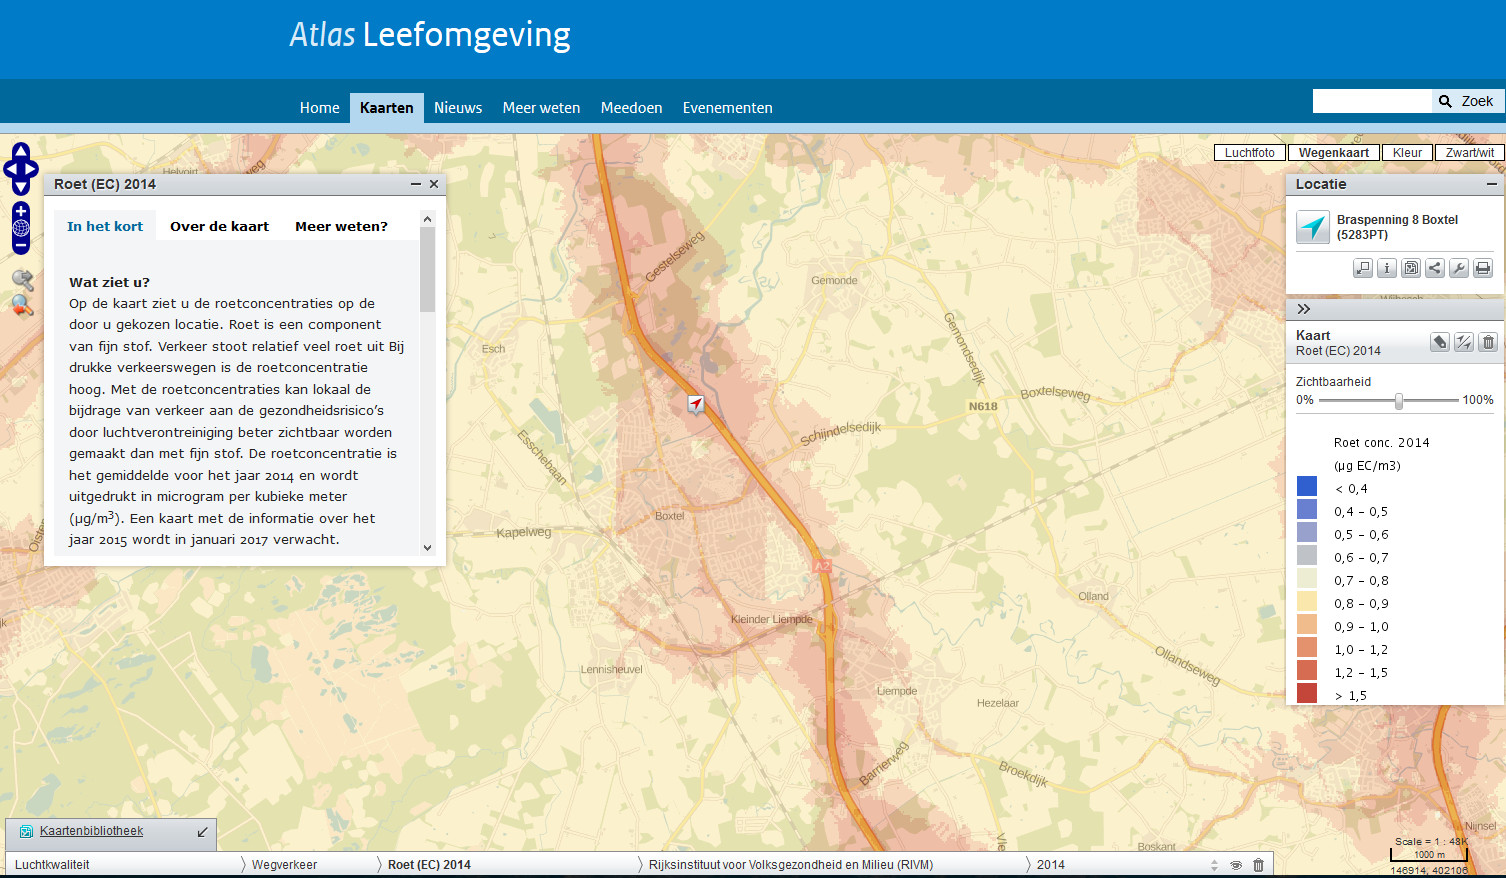Viewport: 1506px width, 878px height.
Task: Open the Kaarten menu item
Action: click(387, 108)
